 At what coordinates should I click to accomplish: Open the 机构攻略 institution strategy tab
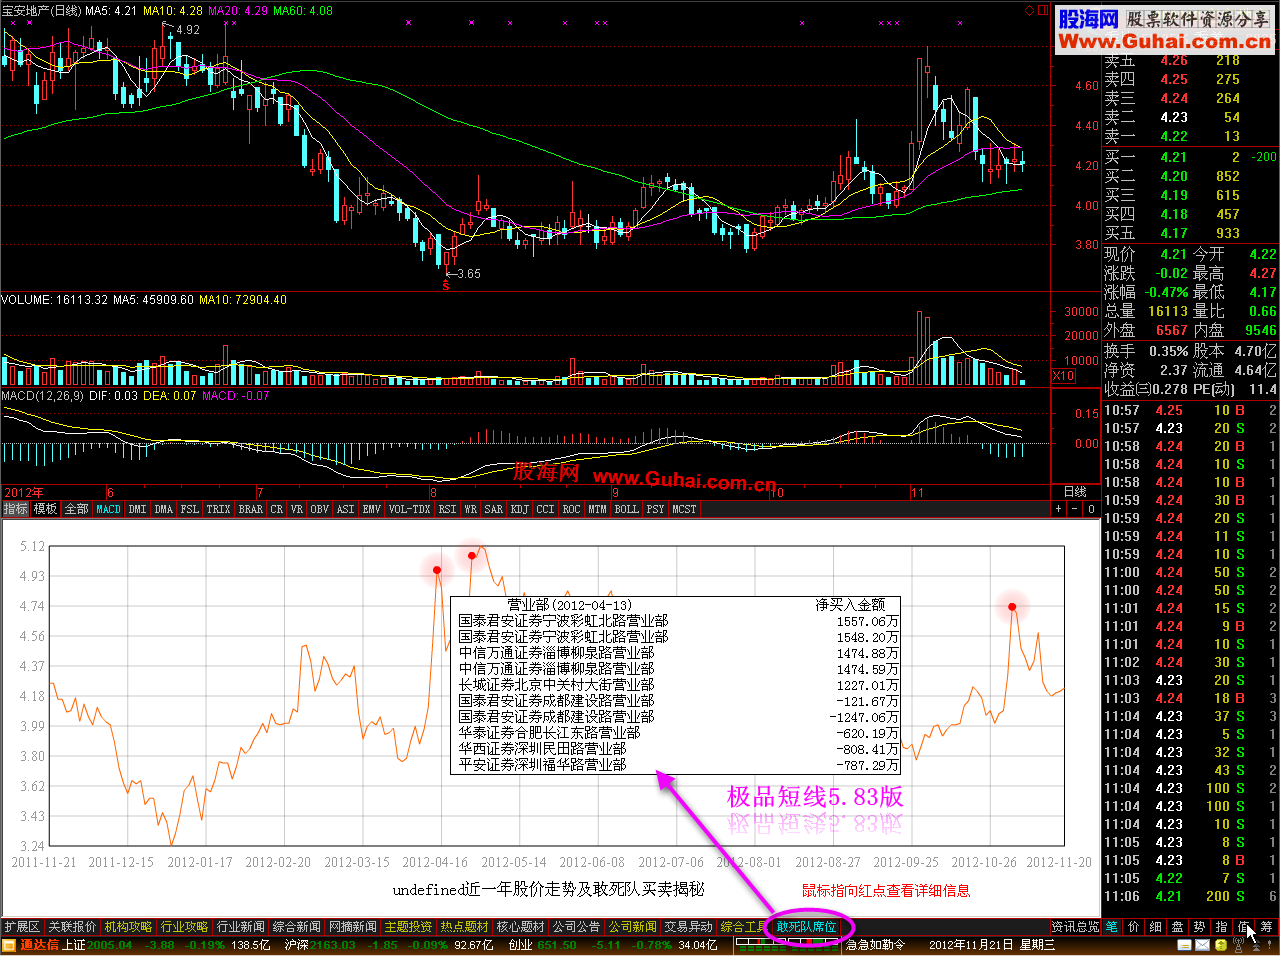tap(129, 927)
